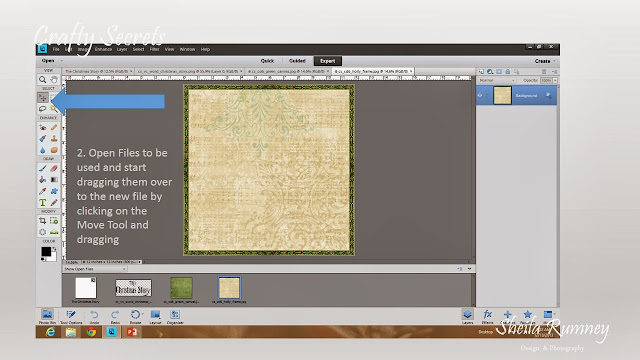
Task: Select the Crop tool
Action: [x=42, y=221]
